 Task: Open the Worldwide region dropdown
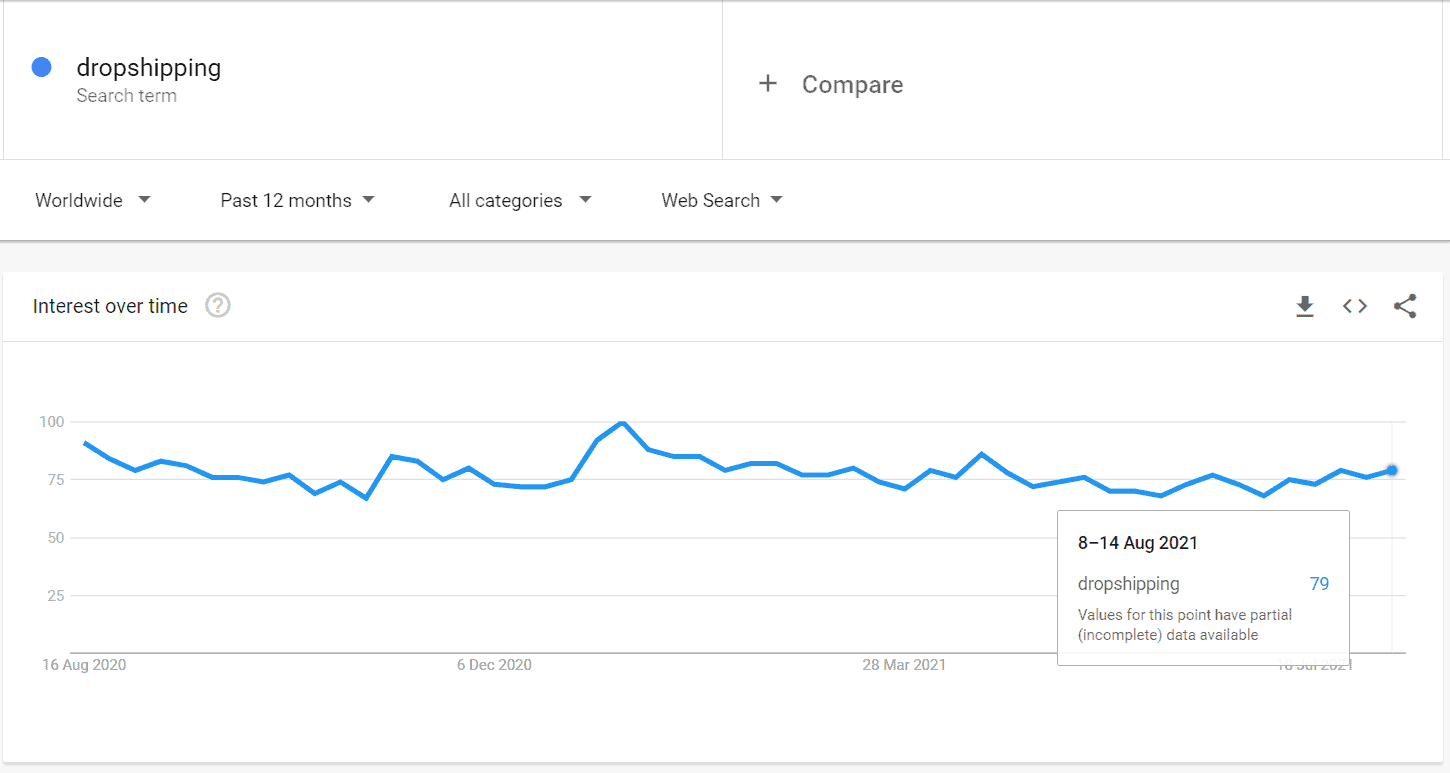(93, 200)
